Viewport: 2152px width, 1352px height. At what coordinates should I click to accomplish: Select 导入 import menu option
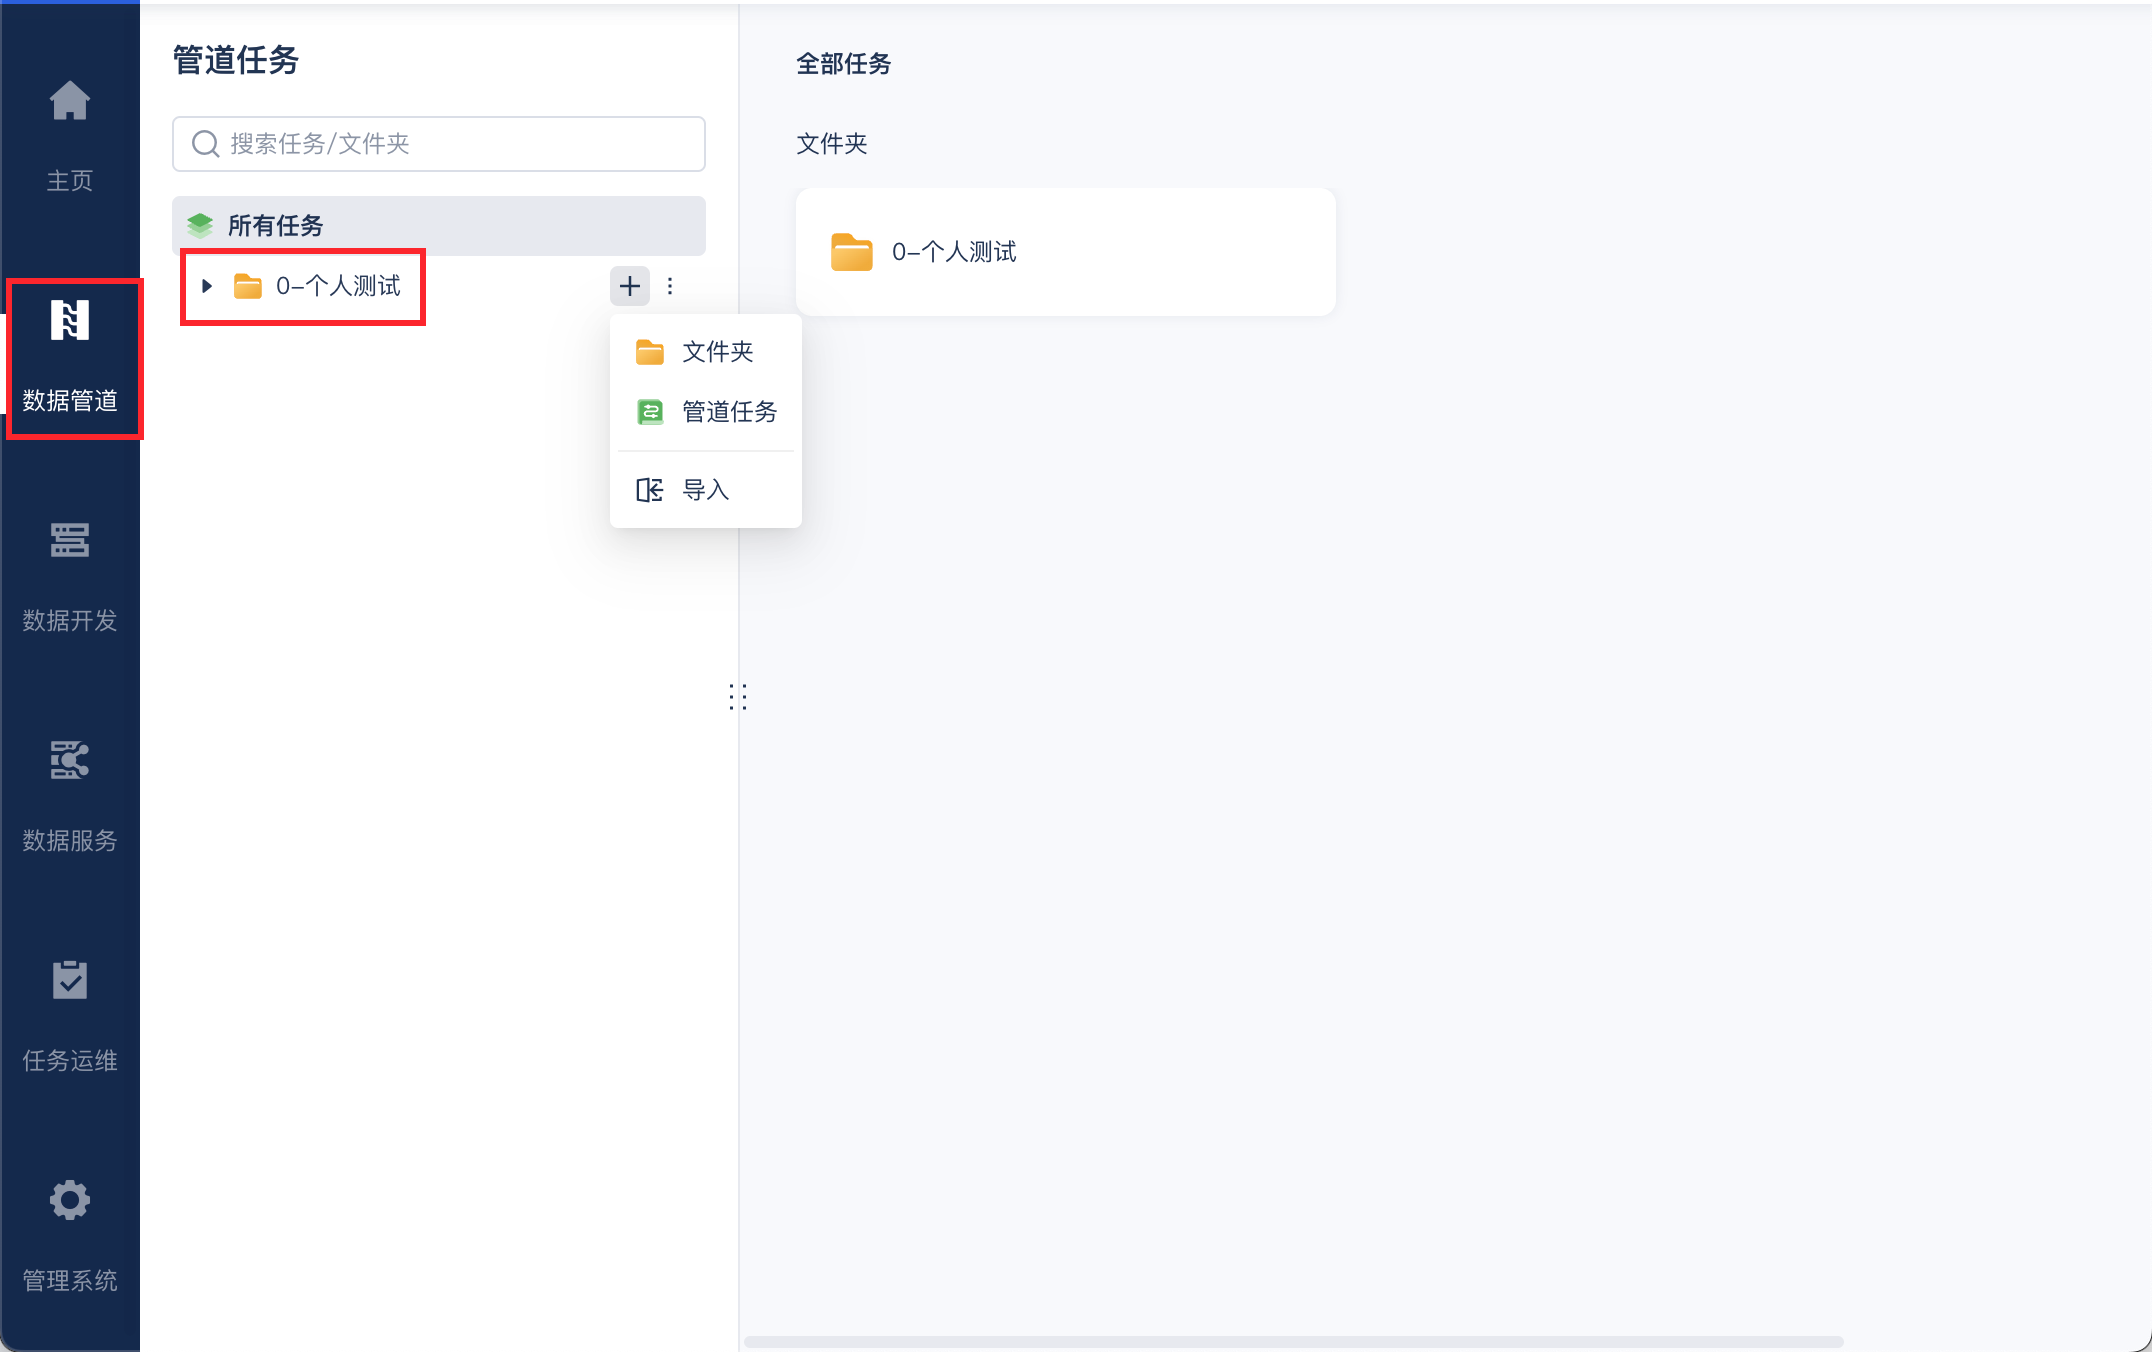tap(705, 490)
